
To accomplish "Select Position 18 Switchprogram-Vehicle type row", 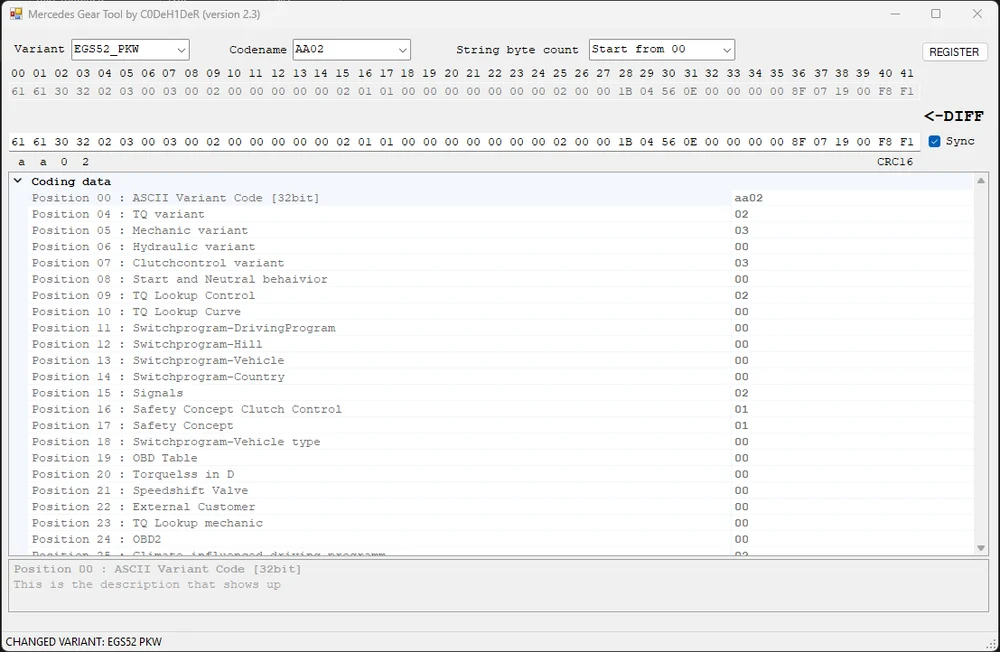I will [x=501, y=442].
